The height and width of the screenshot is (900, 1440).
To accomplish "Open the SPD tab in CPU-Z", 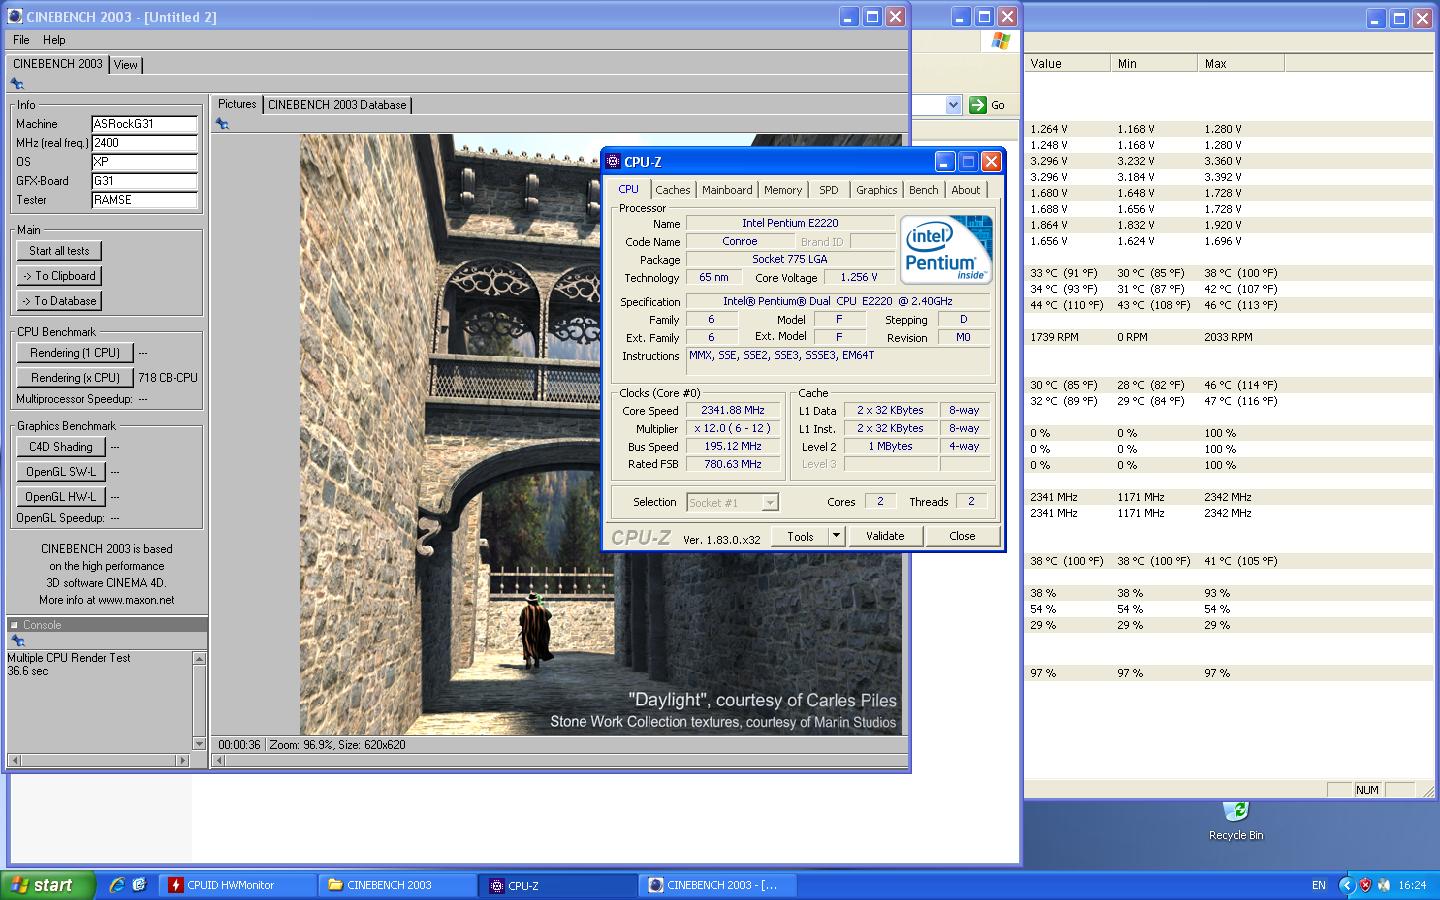I will tap(829, 190).
